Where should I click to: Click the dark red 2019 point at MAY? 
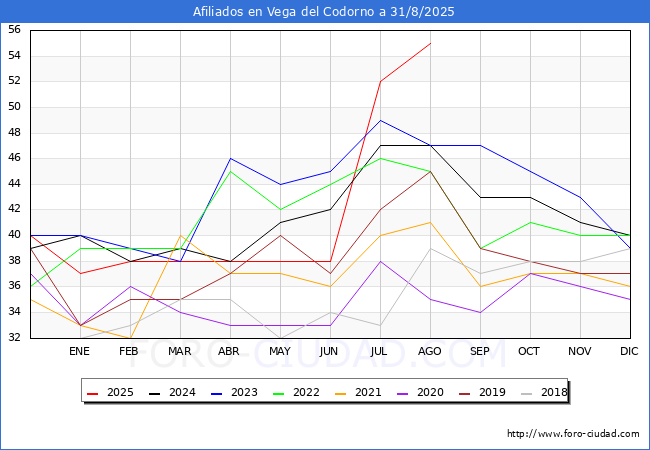tap(281, 235)
